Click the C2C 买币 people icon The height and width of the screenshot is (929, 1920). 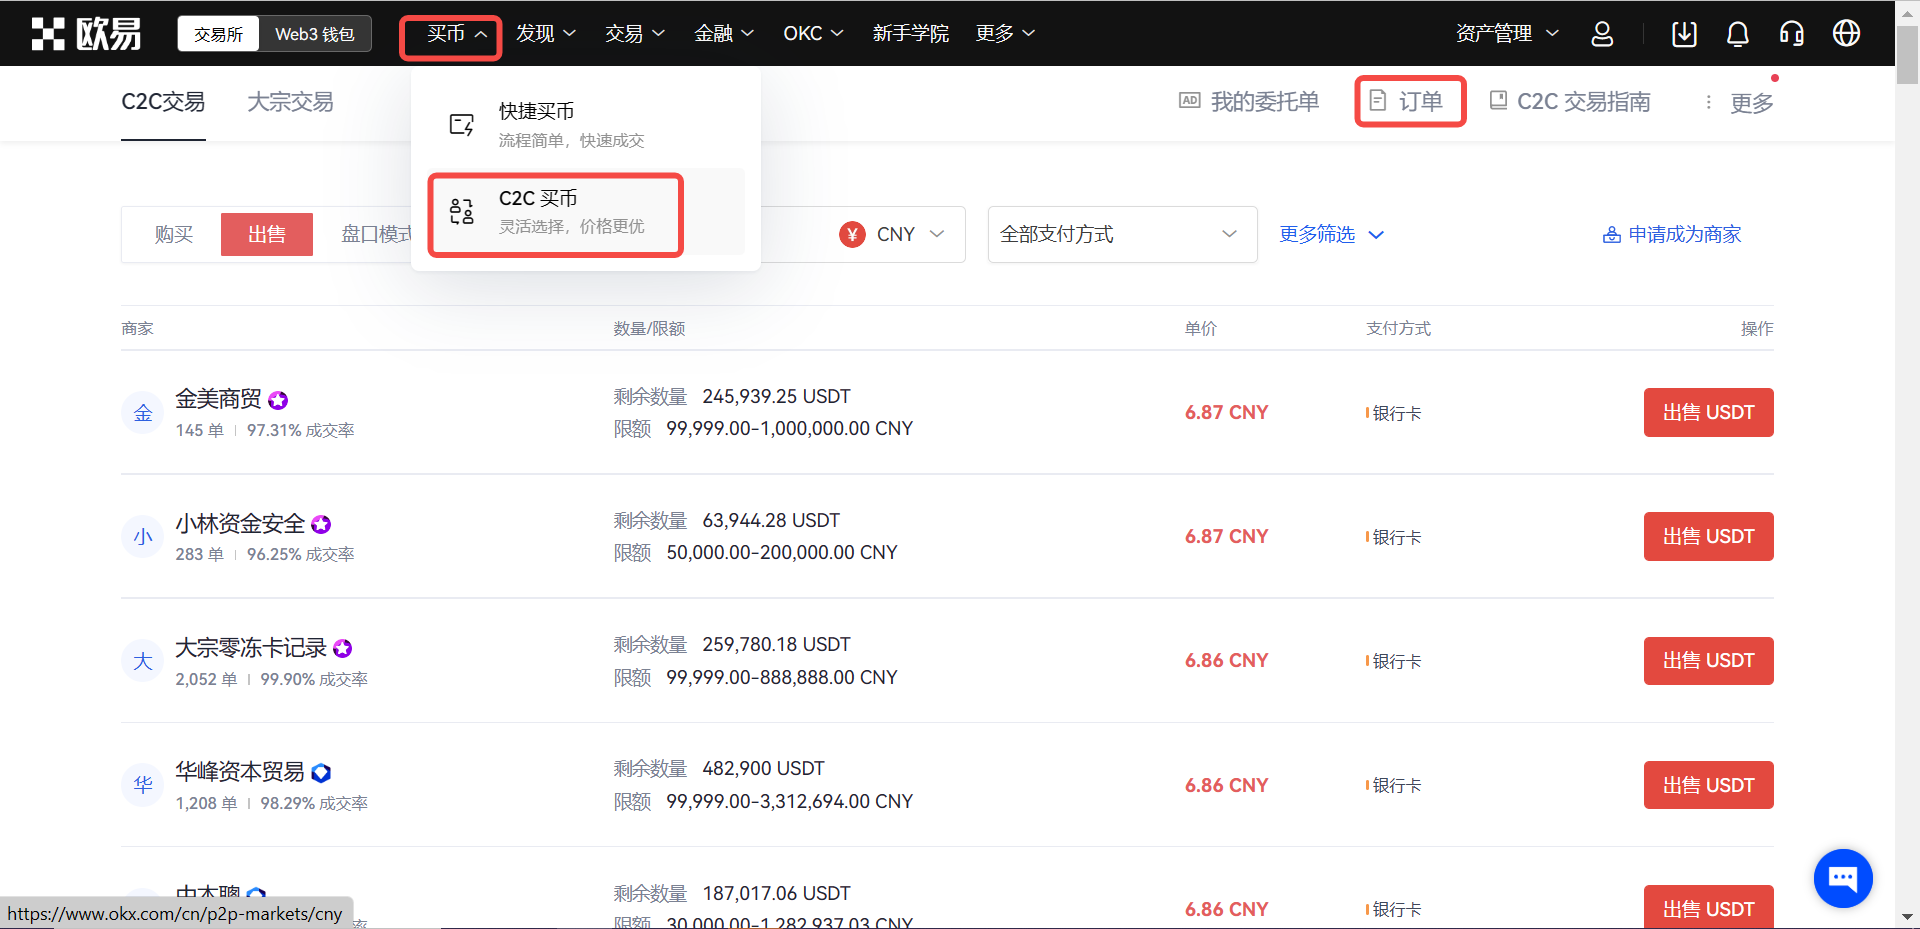tap(462, 211)
